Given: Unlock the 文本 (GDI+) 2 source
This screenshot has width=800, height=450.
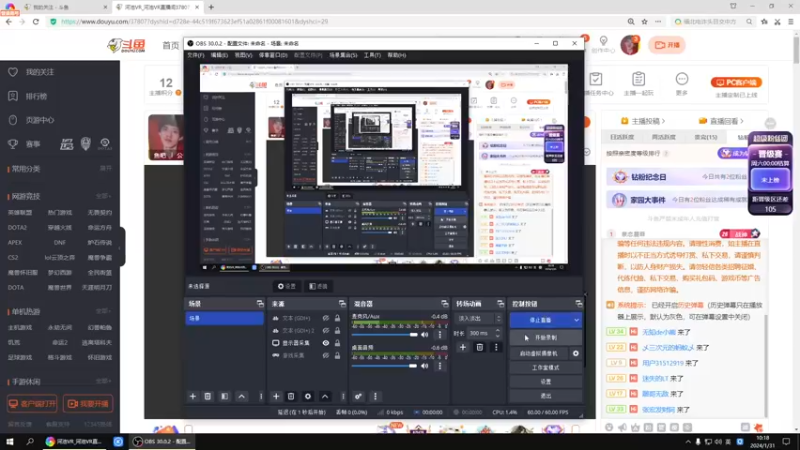Looking at the screenshot, I should (337, 331).
